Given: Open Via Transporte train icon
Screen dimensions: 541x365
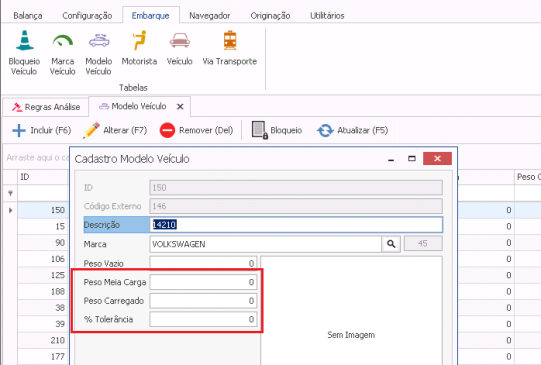Looking at the screenshot, I should [x=230, y=40].
